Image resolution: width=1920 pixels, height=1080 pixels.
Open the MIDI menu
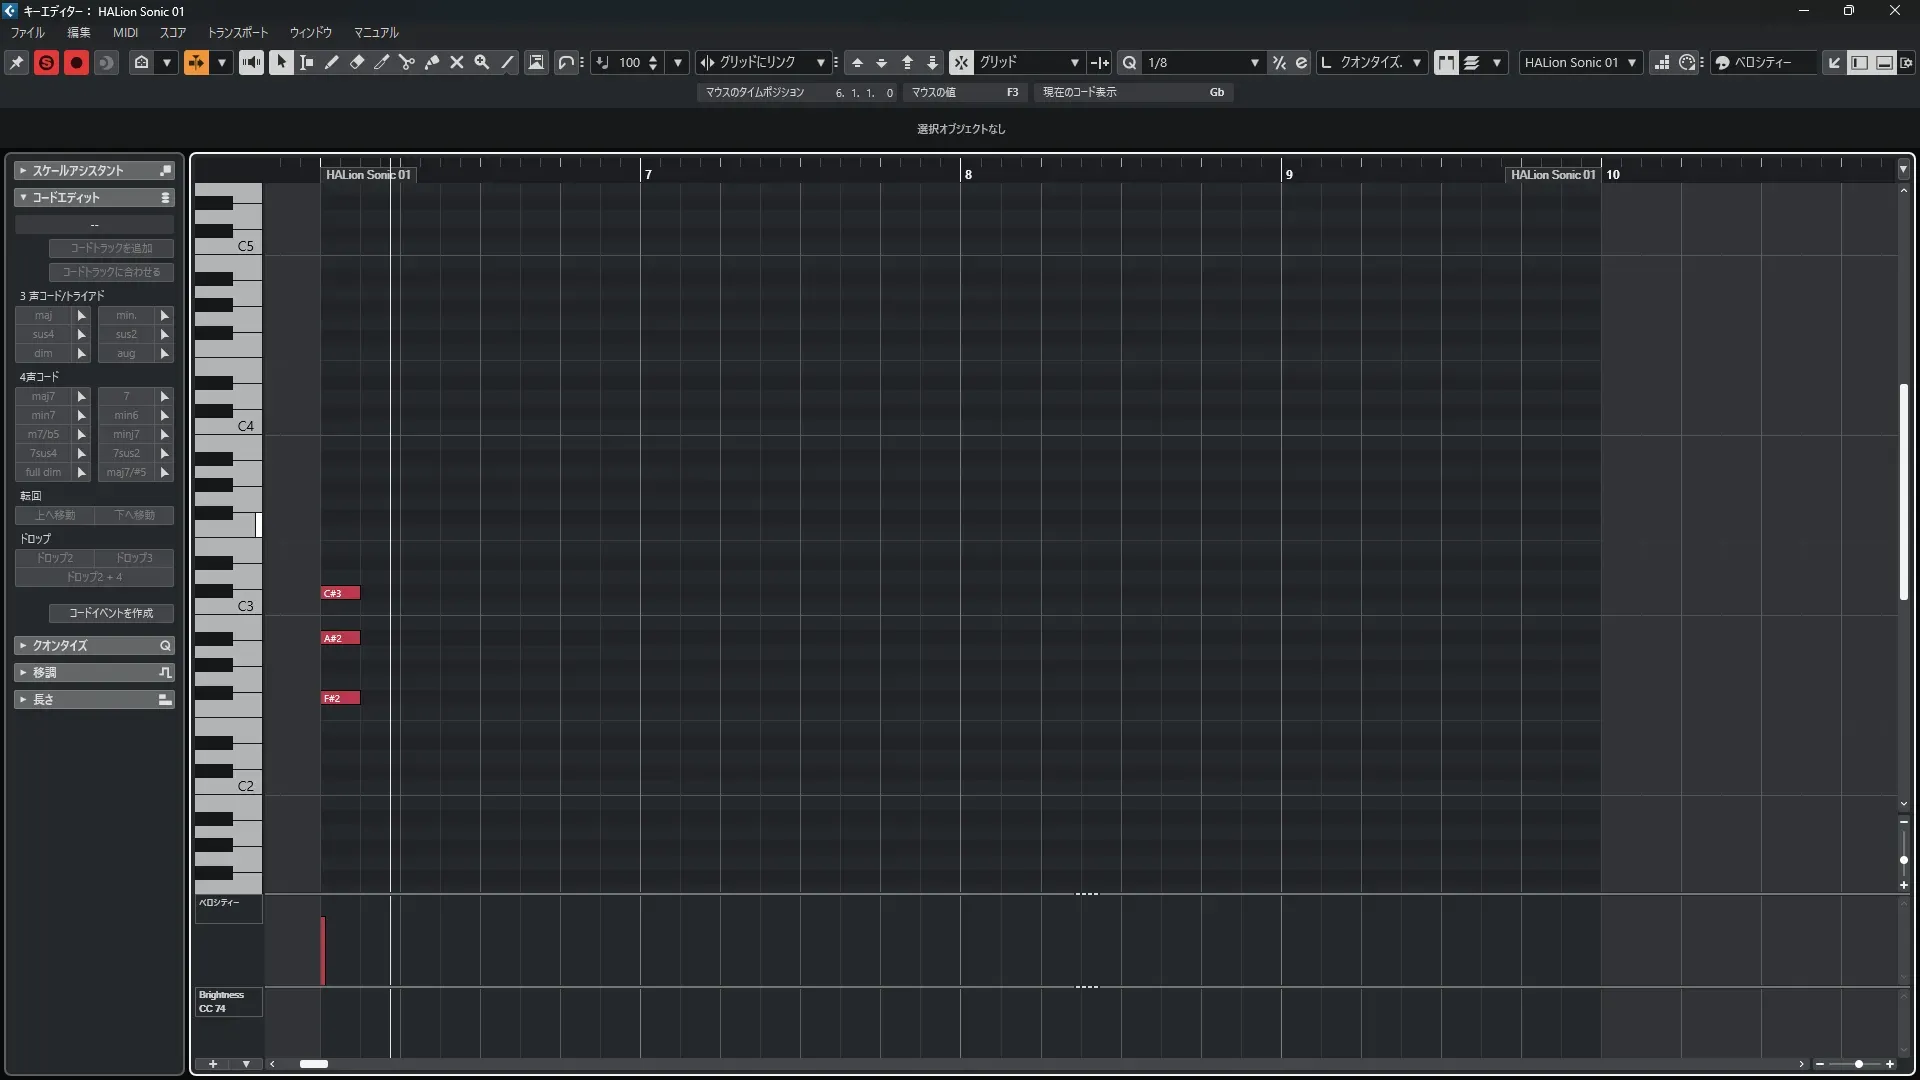[x=125, y=32]
